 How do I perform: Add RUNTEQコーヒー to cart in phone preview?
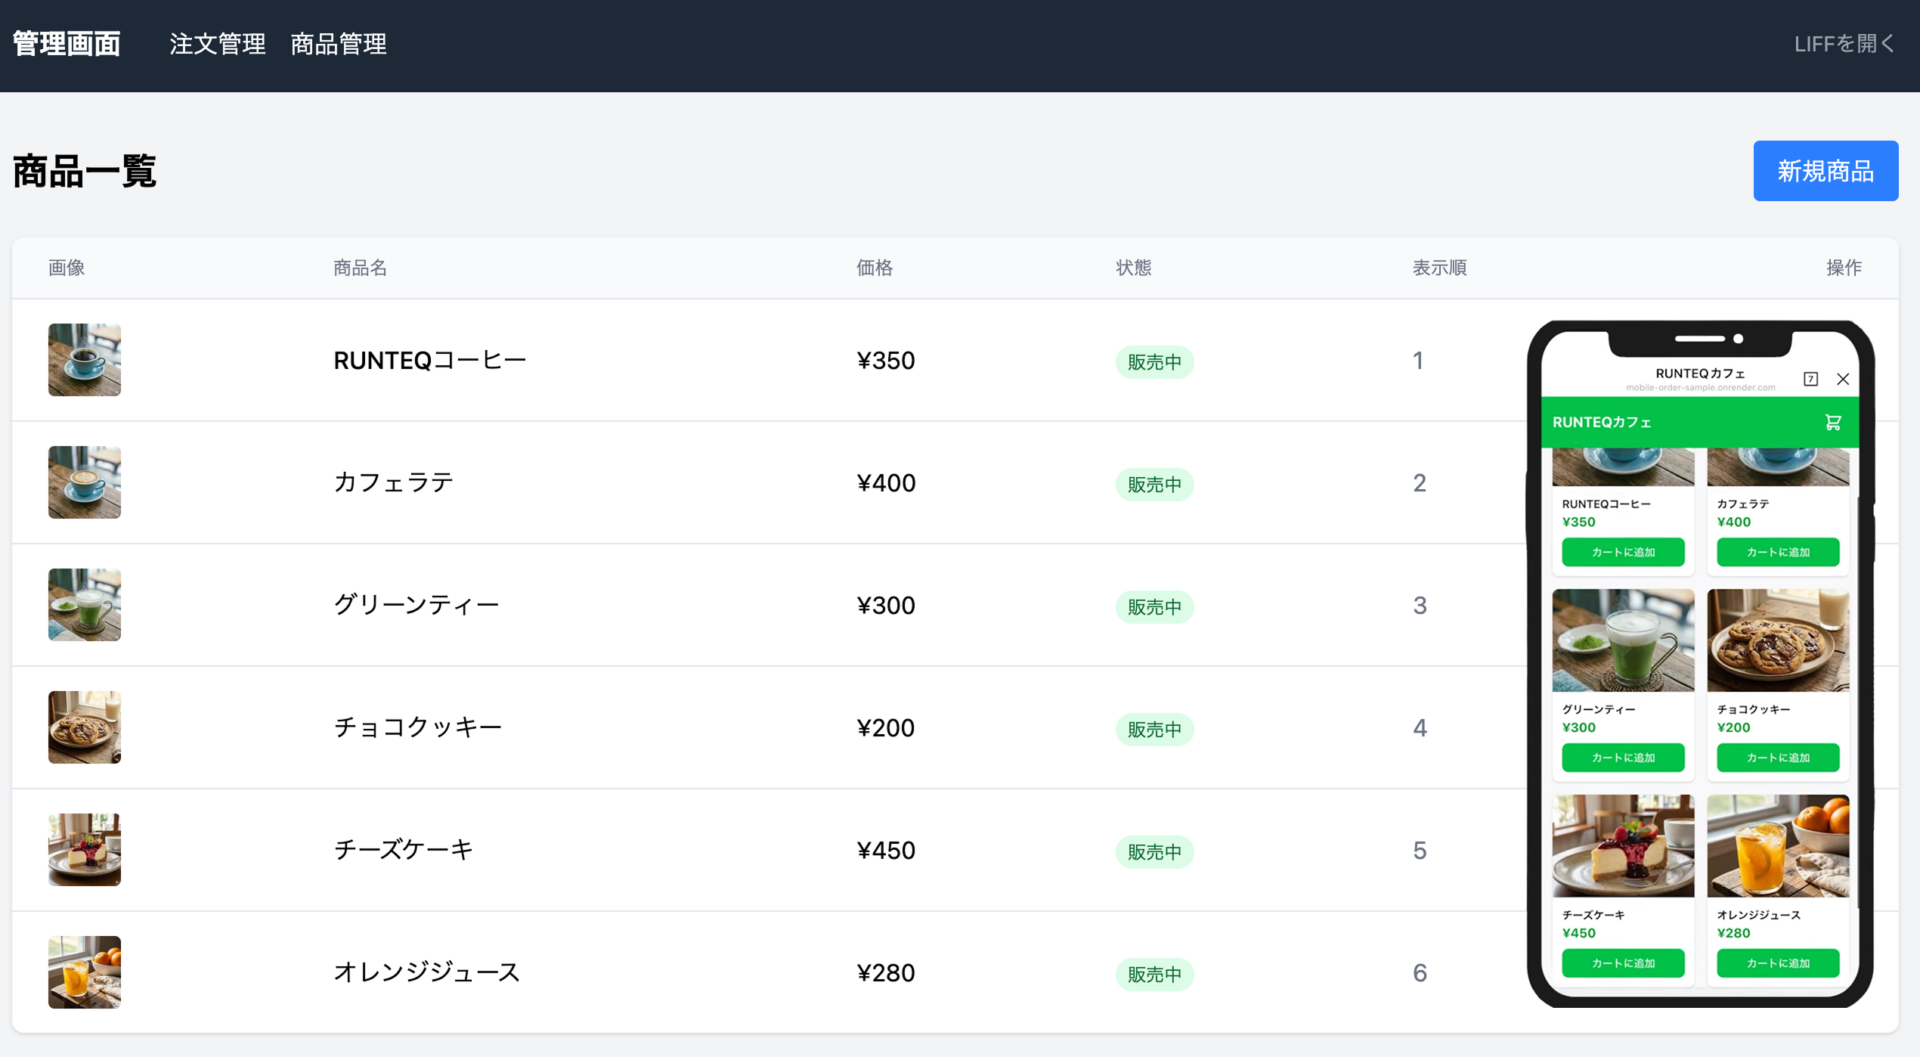1622,552
